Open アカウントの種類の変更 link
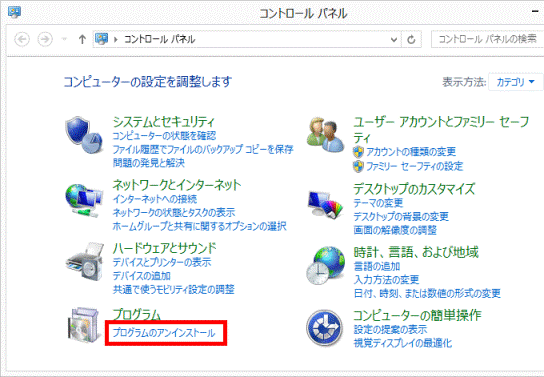Screen dimensions: 544x377 [x=411, y=152]
